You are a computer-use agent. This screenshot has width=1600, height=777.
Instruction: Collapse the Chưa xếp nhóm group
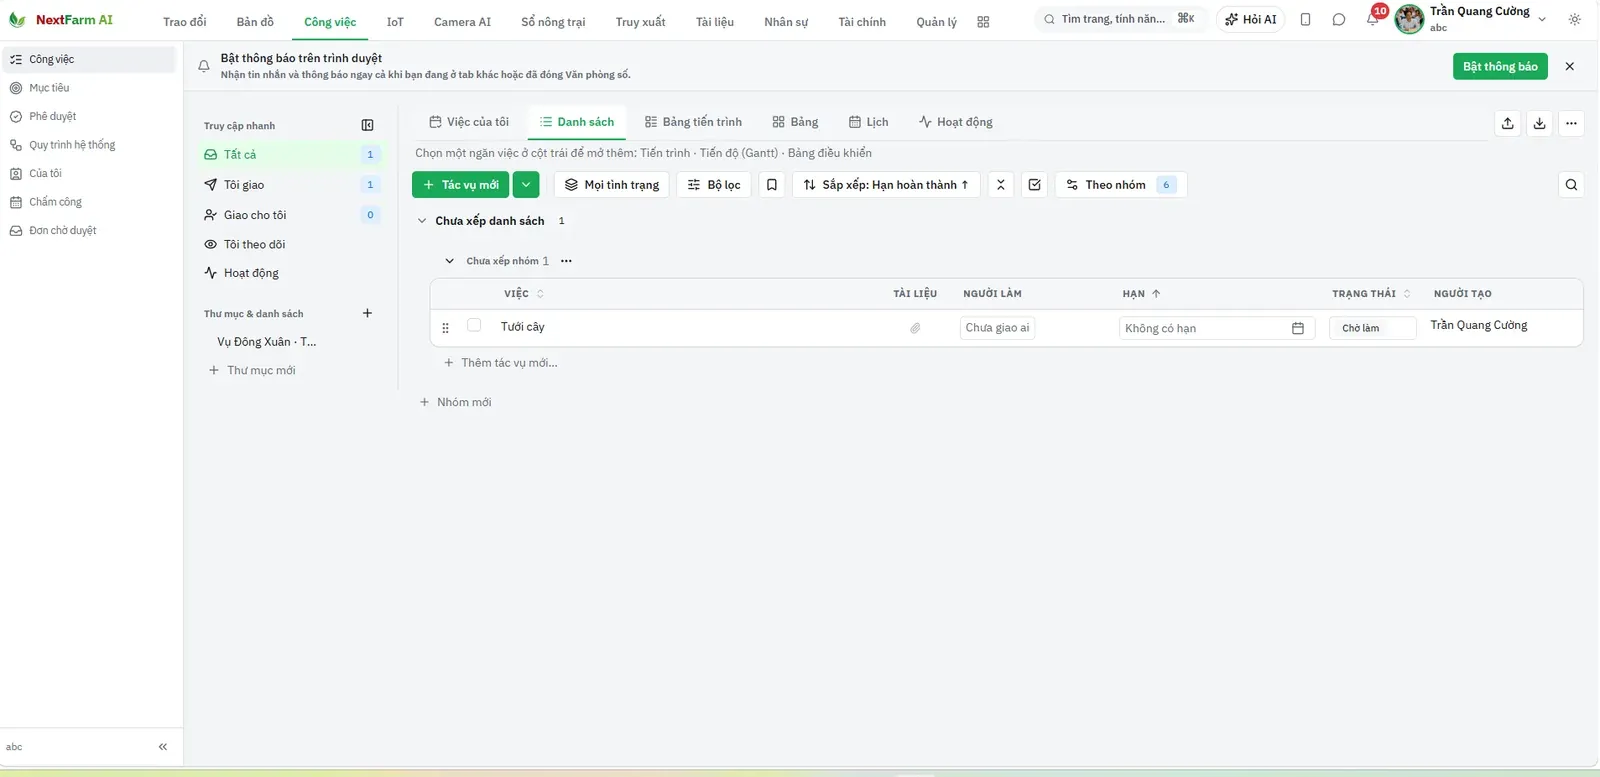click(x=449, y=260)
